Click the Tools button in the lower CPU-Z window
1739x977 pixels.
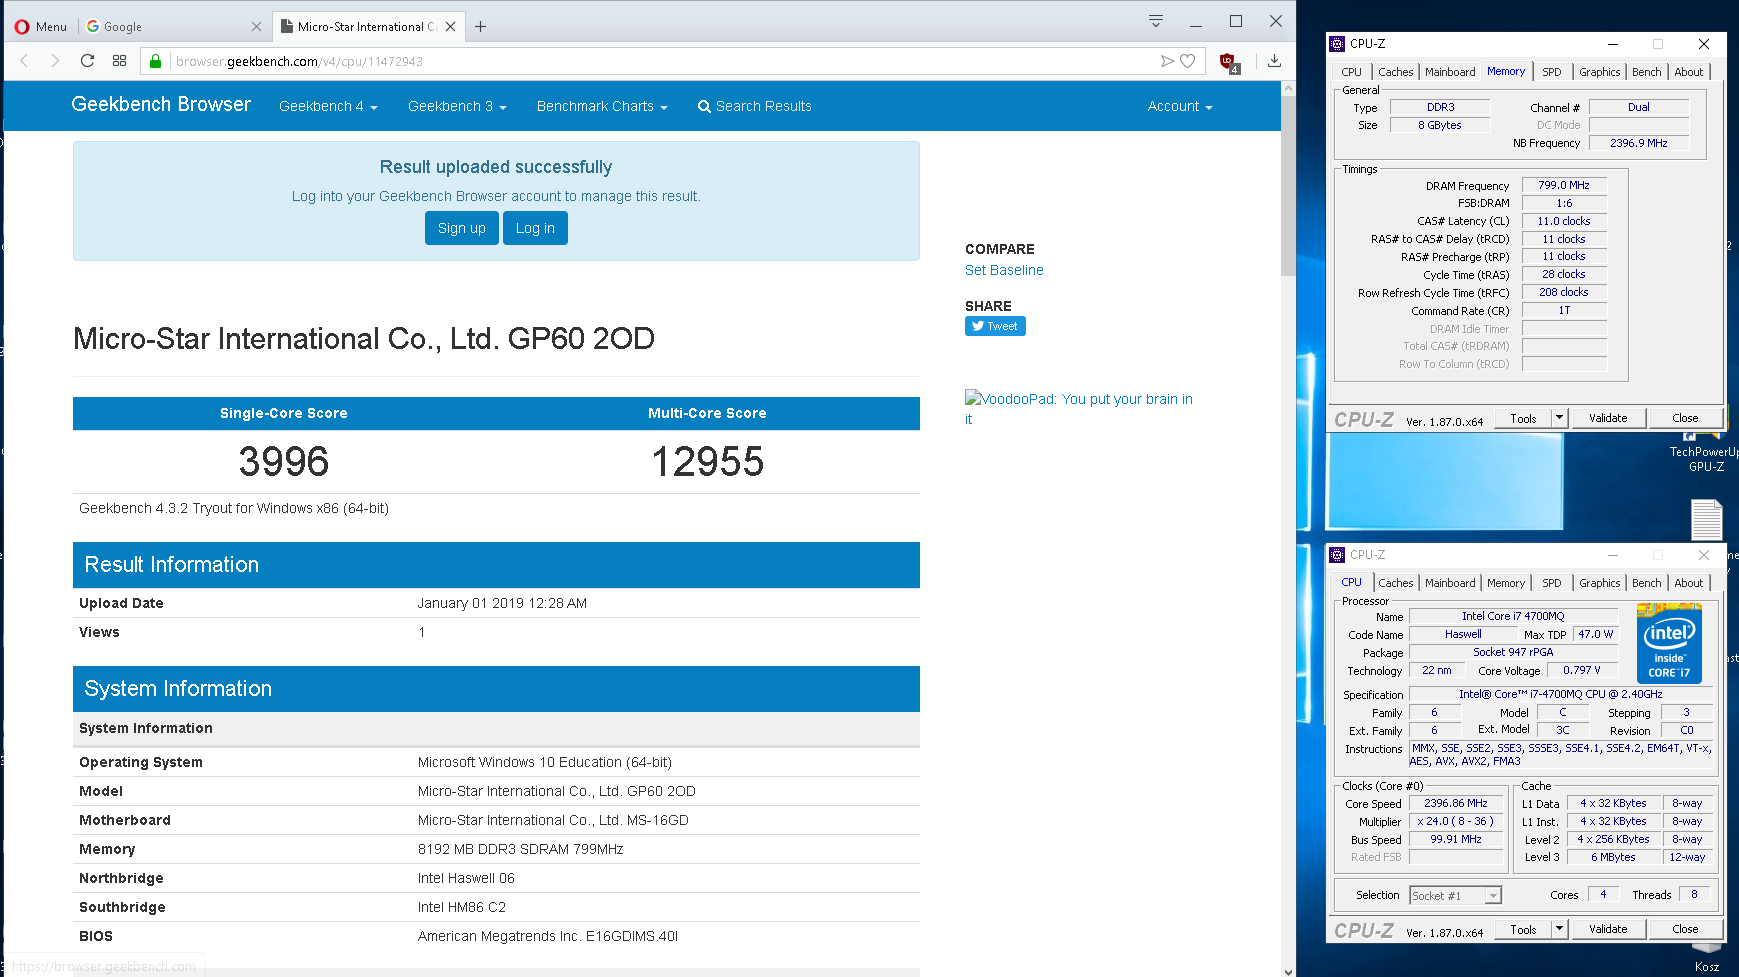tap(1523, 929)
